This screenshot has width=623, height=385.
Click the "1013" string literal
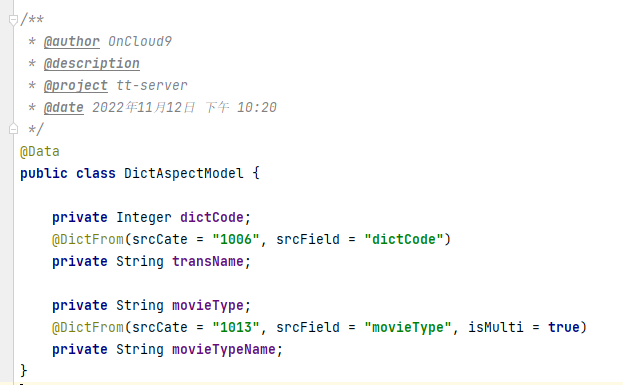[236, 327]
